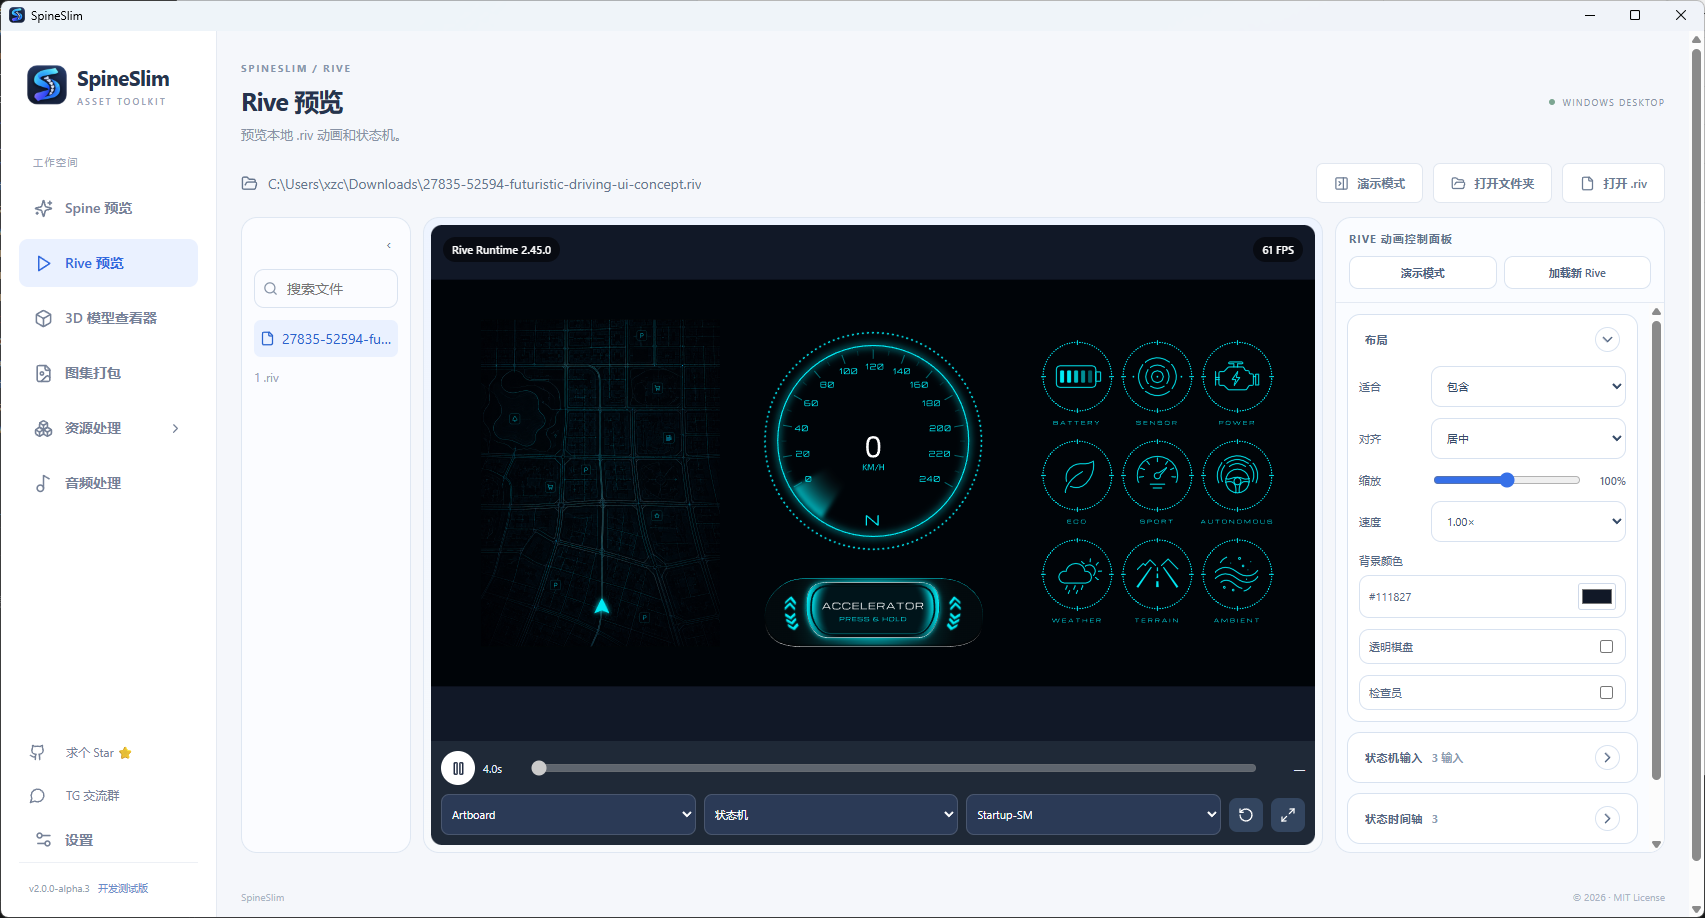Toggle the Battery icon in the dashboard

coord(1077,377)
